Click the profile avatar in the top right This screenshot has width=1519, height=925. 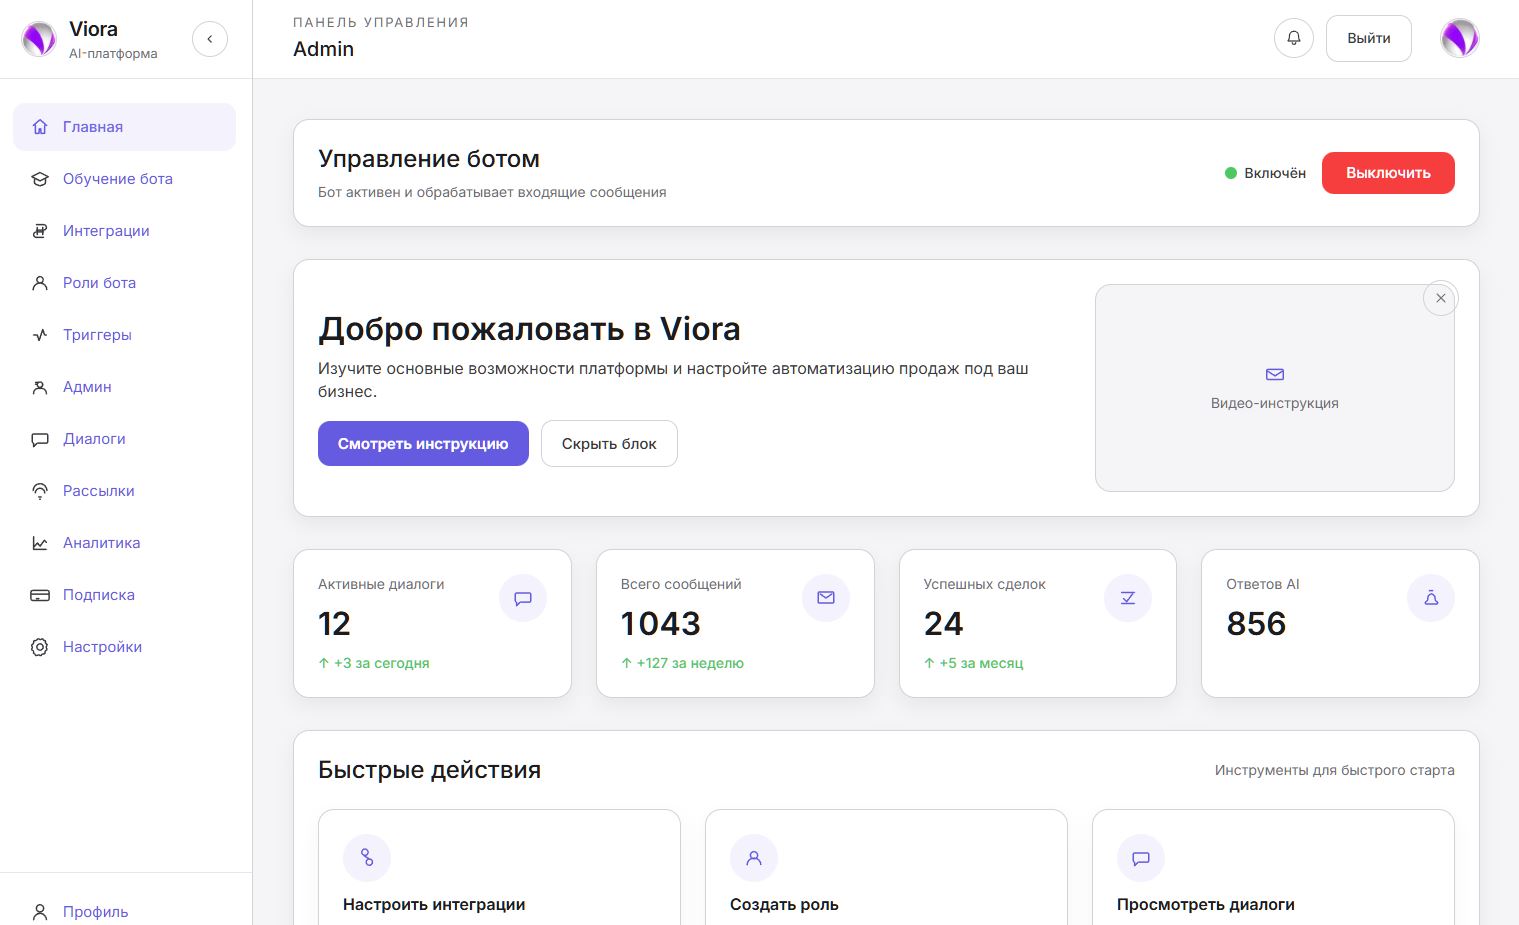click(x=1459, y=38)
